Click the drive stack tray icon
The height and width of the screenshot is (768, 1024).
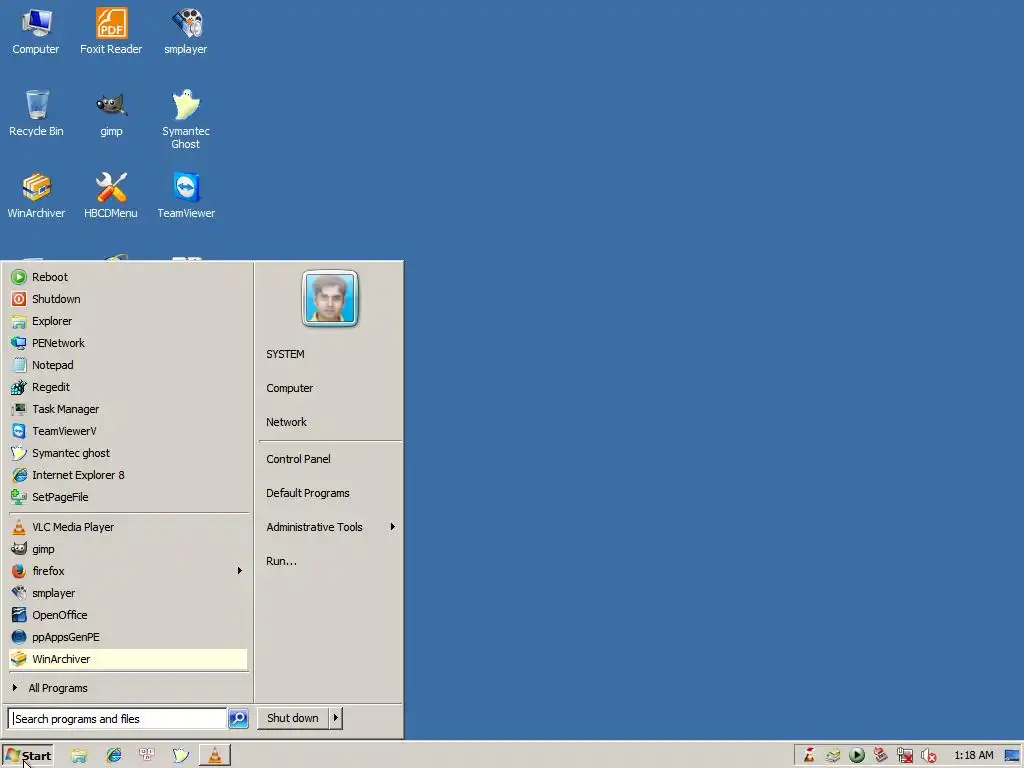point(833,756)
